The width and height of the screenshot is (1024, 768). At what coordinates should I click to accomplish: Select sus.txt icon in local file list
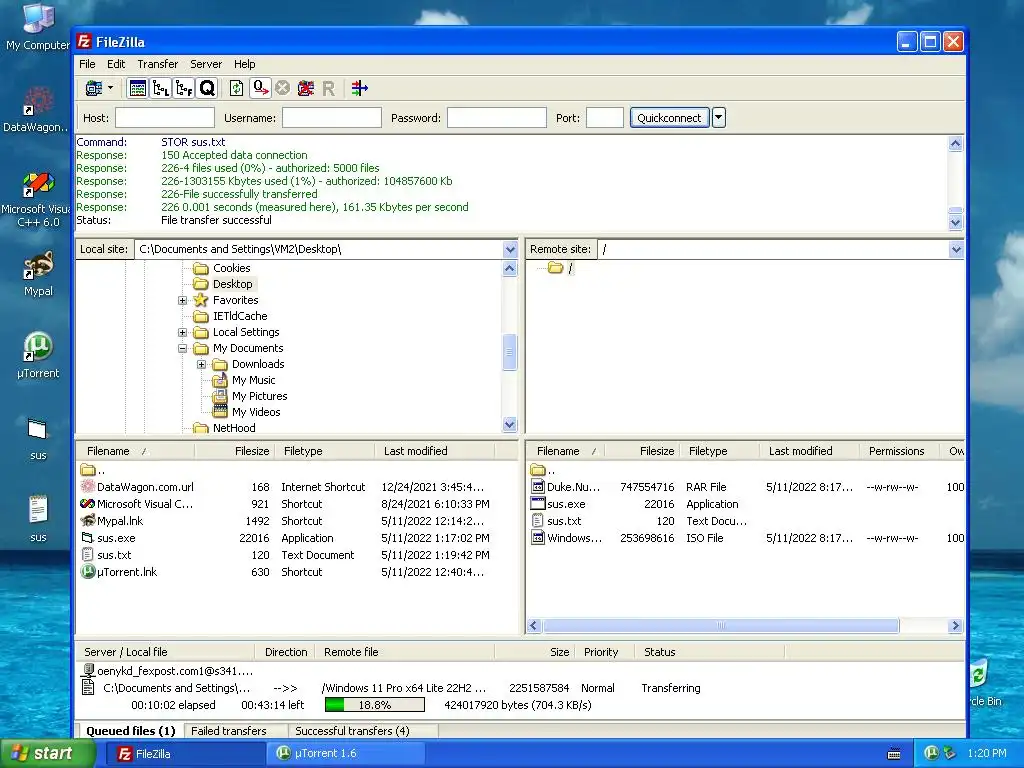pyautogui.click(x=88, y=554)
